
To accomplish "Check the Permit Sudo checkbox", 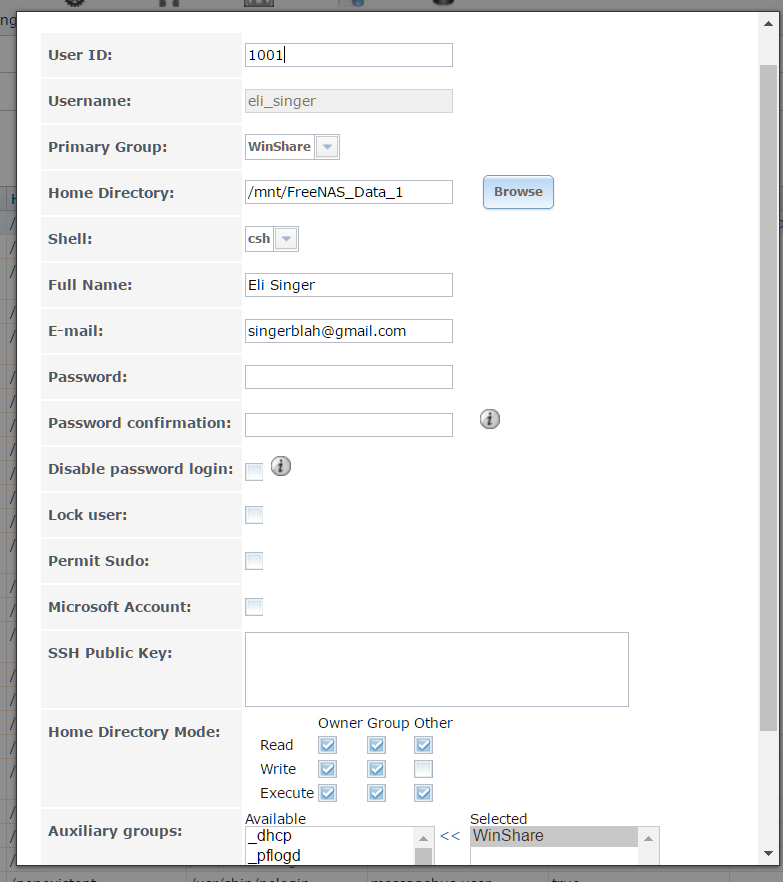I will click(x=254, y=561).
